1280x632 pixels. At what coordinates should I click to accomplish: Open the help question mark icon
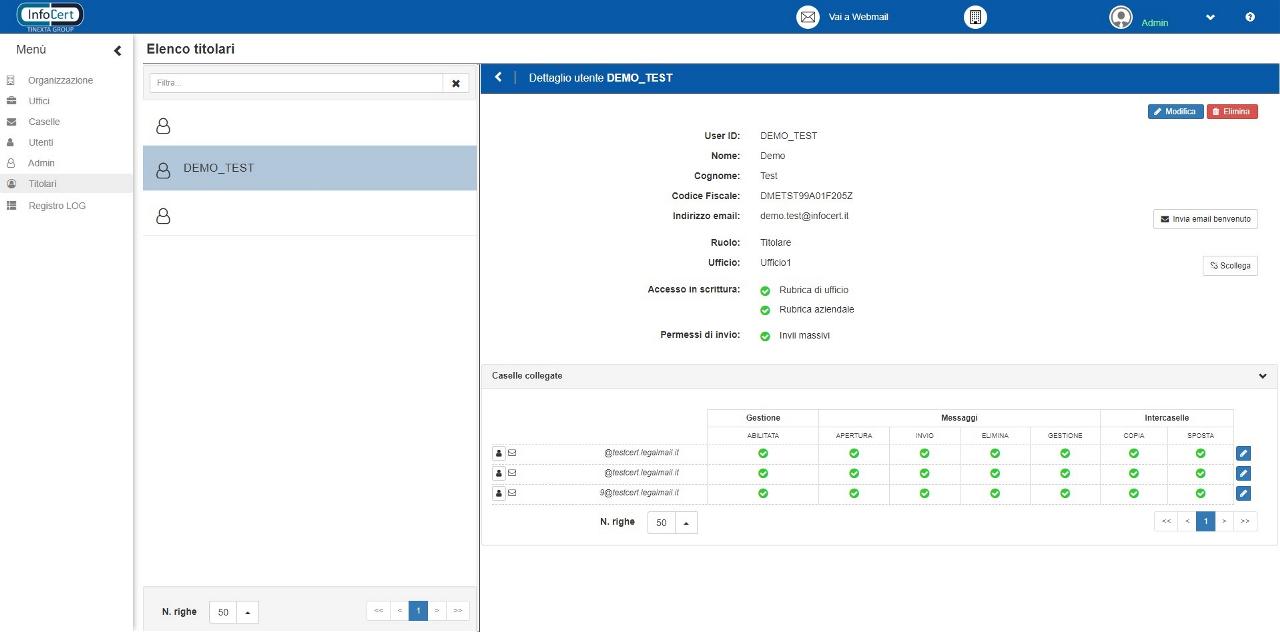1250,17
